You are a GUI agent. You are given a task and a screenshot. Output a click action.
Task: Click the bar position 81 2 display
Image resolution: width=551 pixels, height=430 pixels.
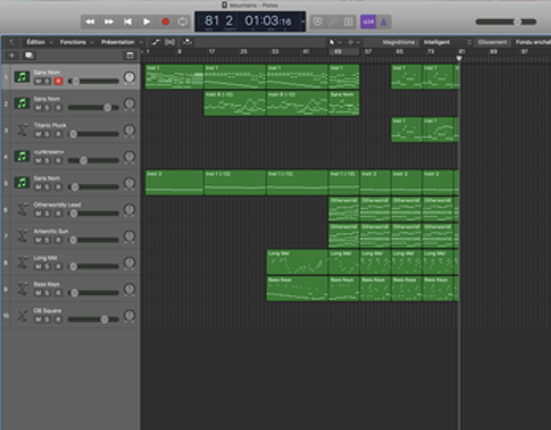218,21
